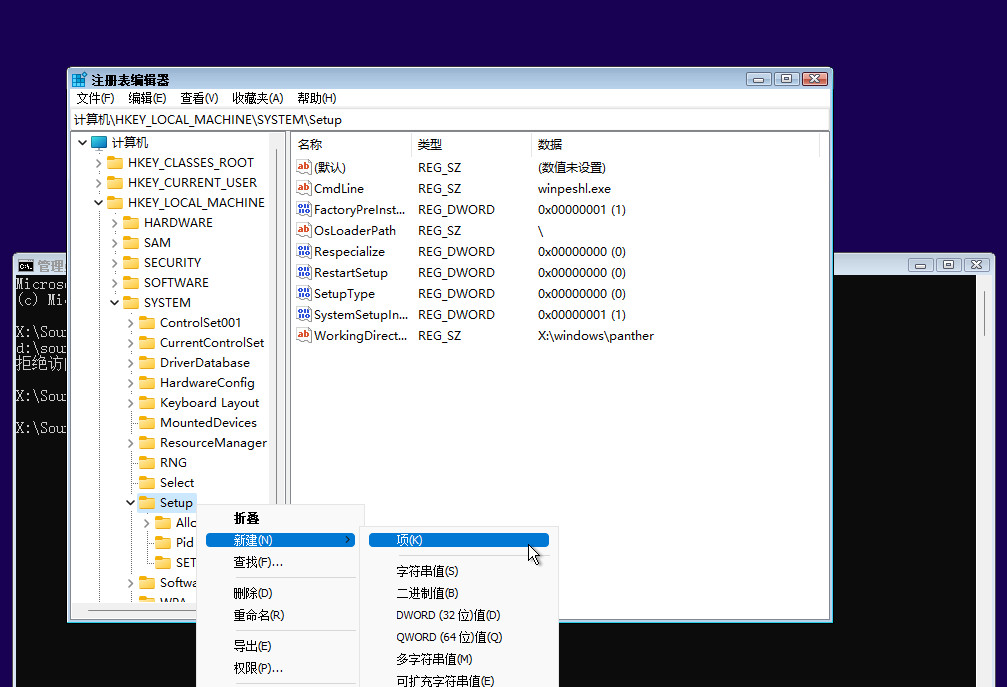Select 查找(F)... in the context menu

pyautogui.click(x=280, y=562)
